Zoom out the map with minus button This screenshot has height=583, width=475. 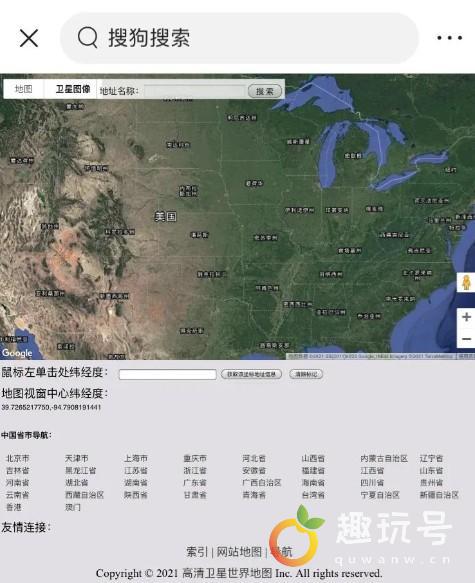coord(466,339)
